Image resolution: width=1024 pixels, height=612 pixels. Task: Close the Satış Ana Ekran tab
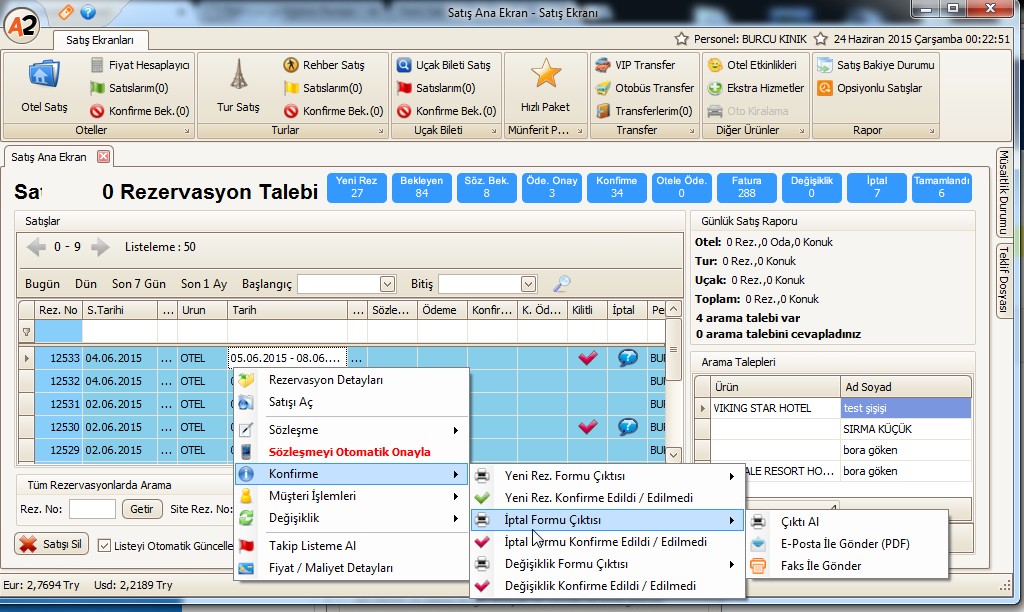pos(103,157)
